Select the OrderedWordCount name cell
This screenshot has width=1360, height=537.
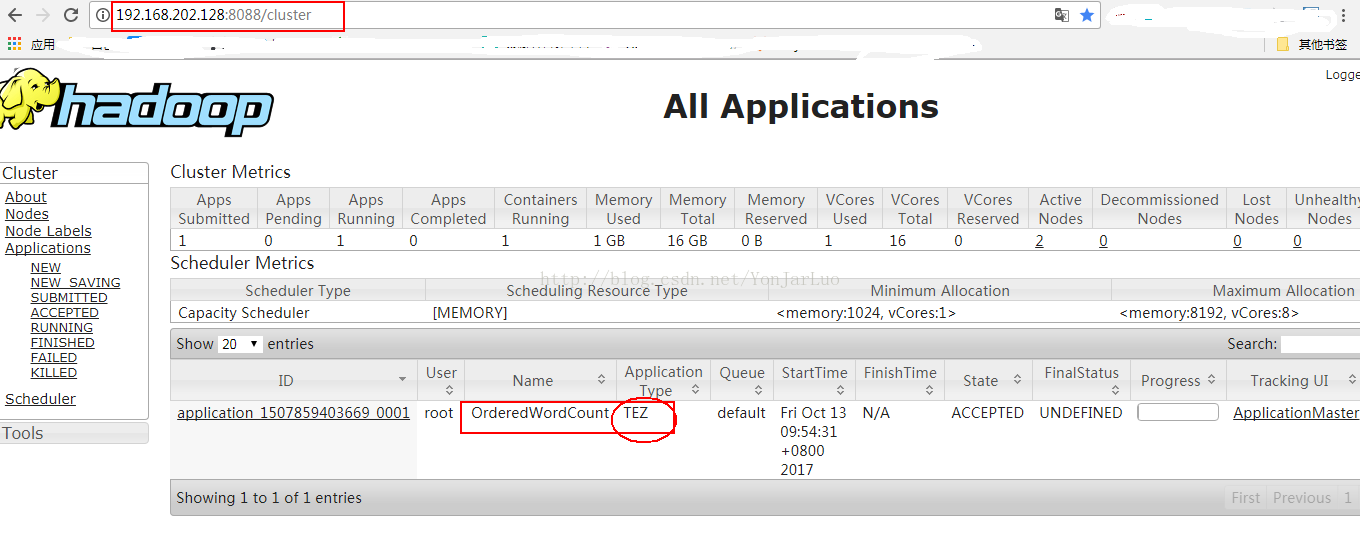(540, 413)
